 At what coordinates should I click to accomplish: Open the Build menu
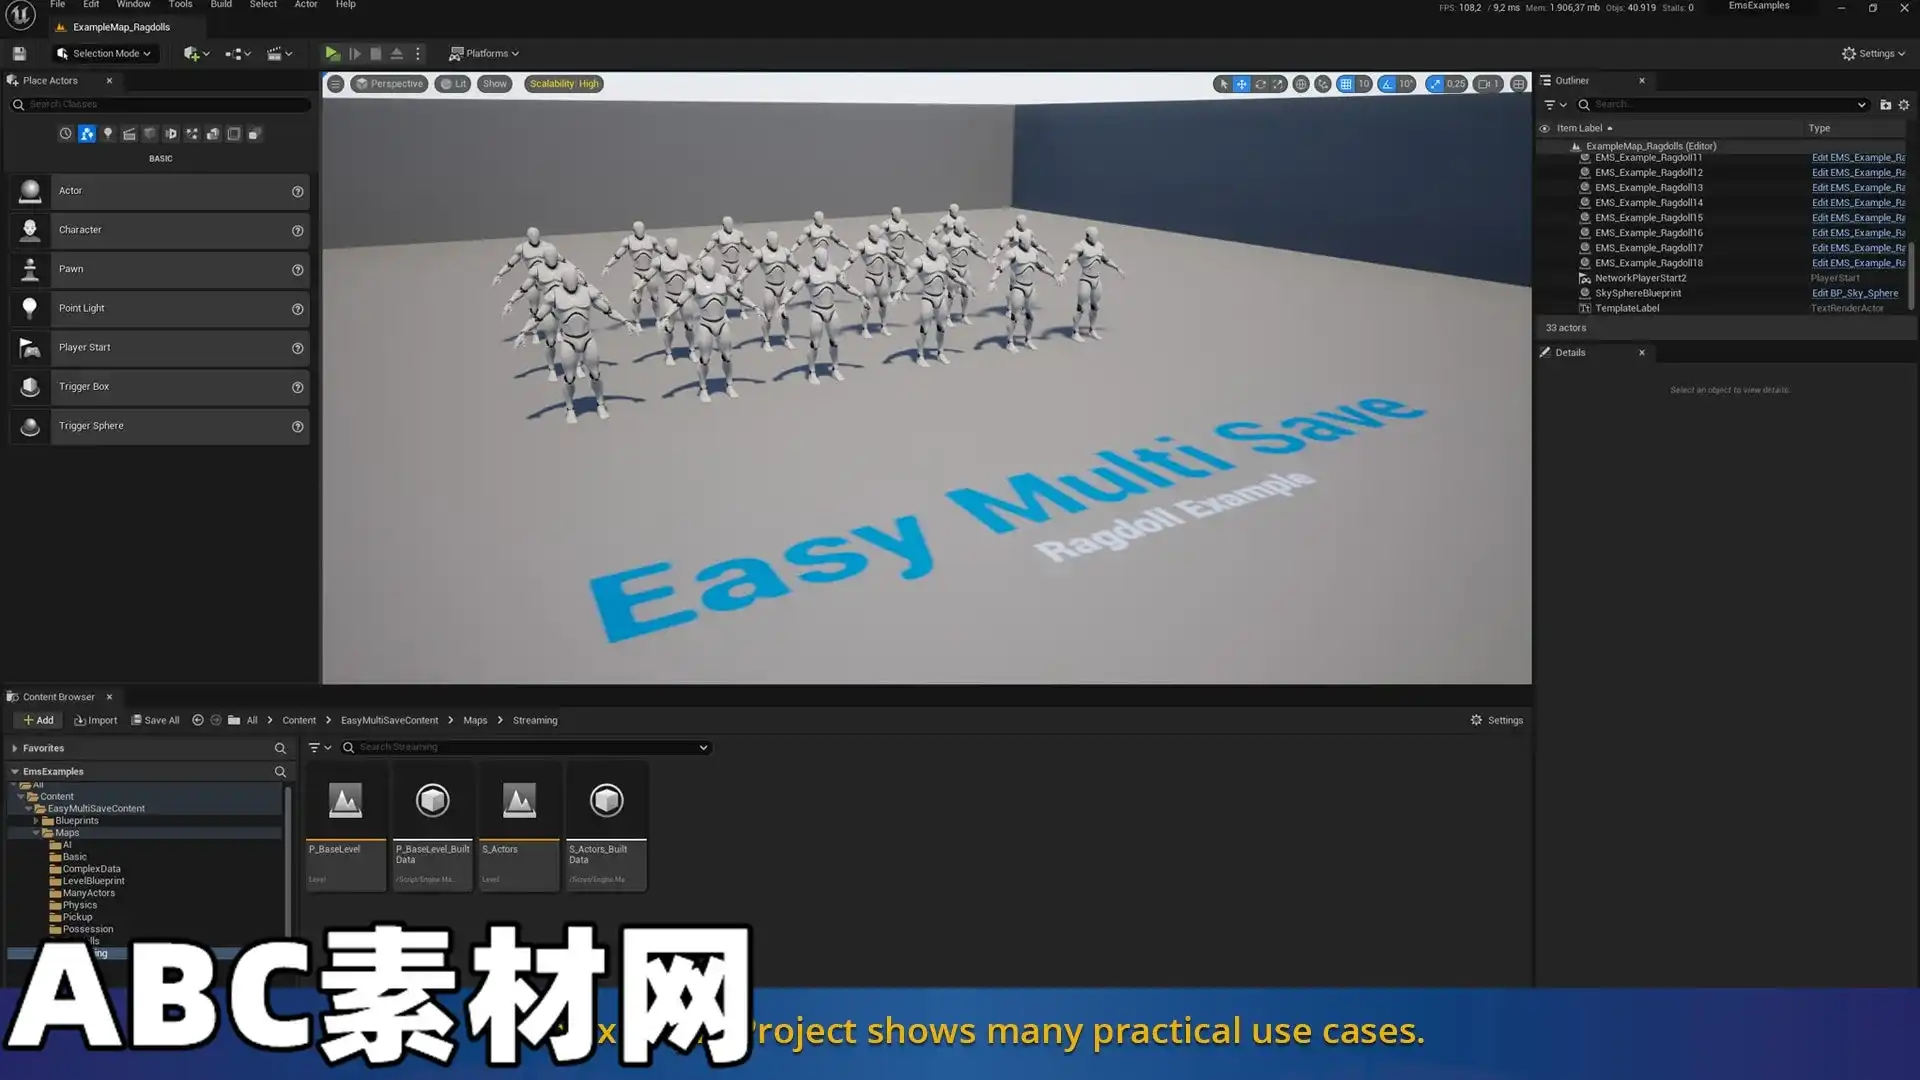coord(221,5)
